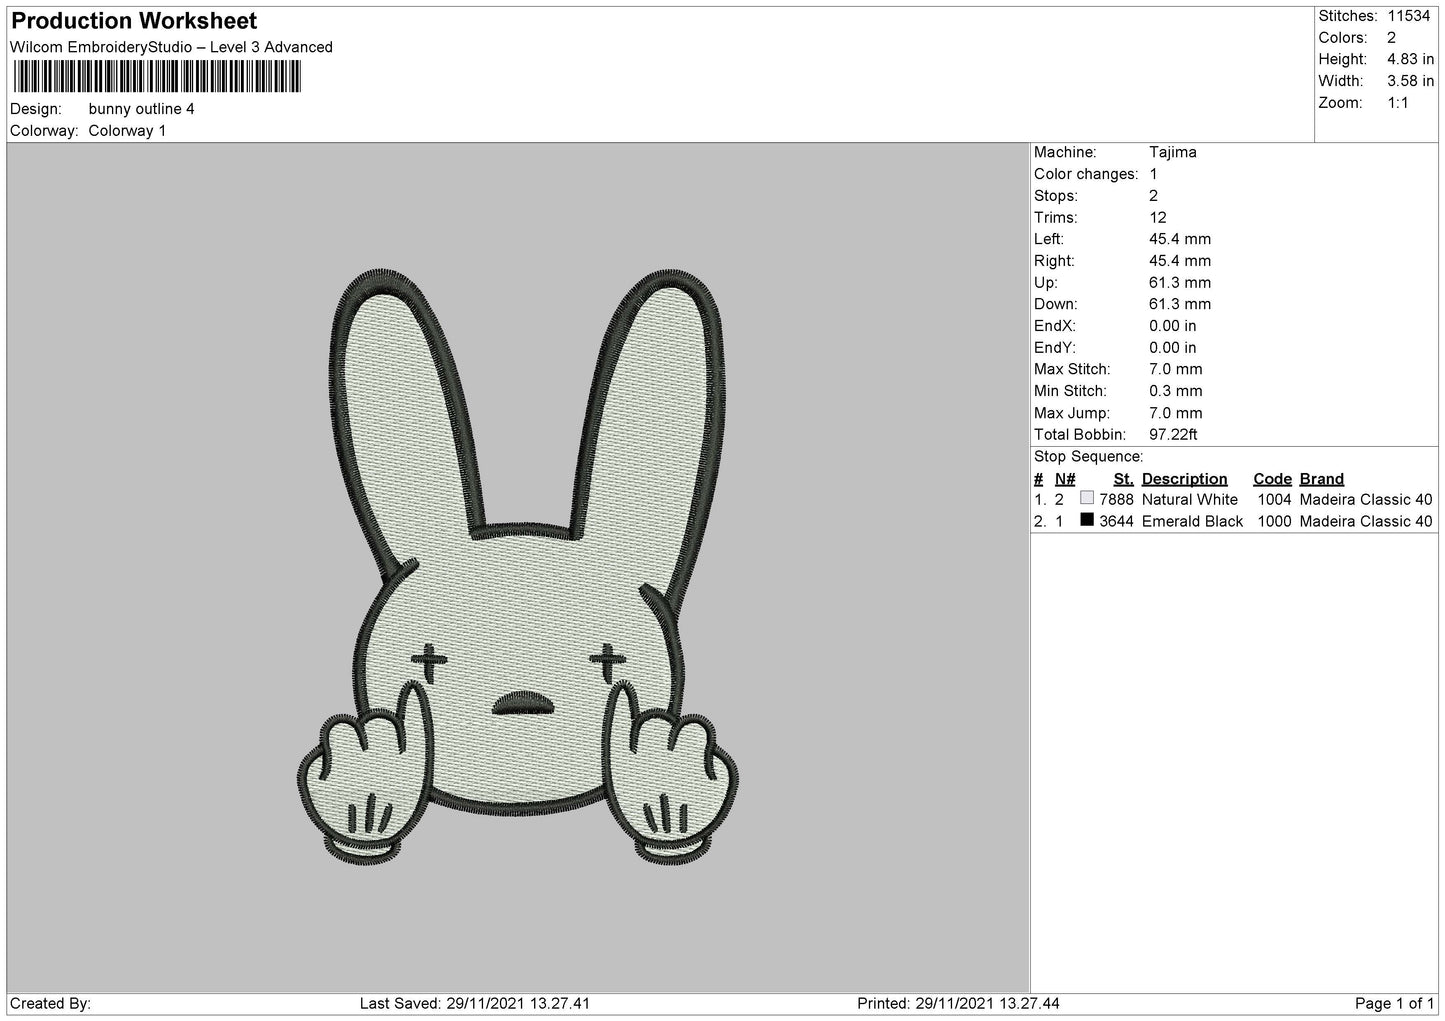
Task: Click the Natural White color swatch
Action: 1087,498
